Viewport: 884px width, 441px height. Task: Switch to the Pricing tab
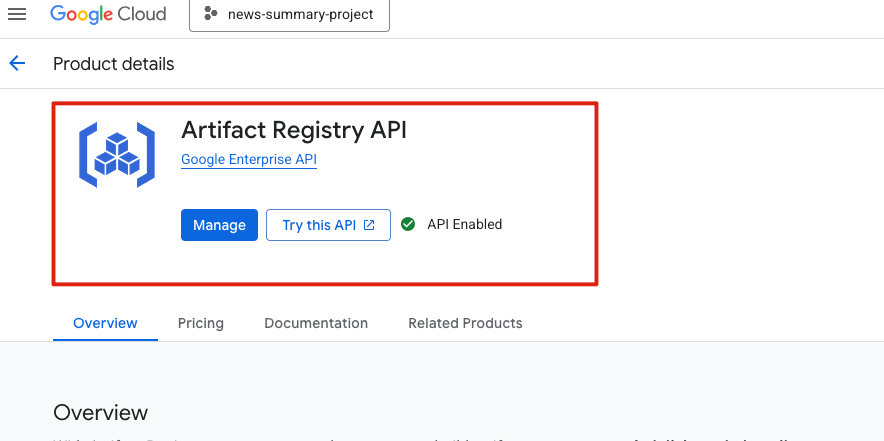click(x=201, y=323)
